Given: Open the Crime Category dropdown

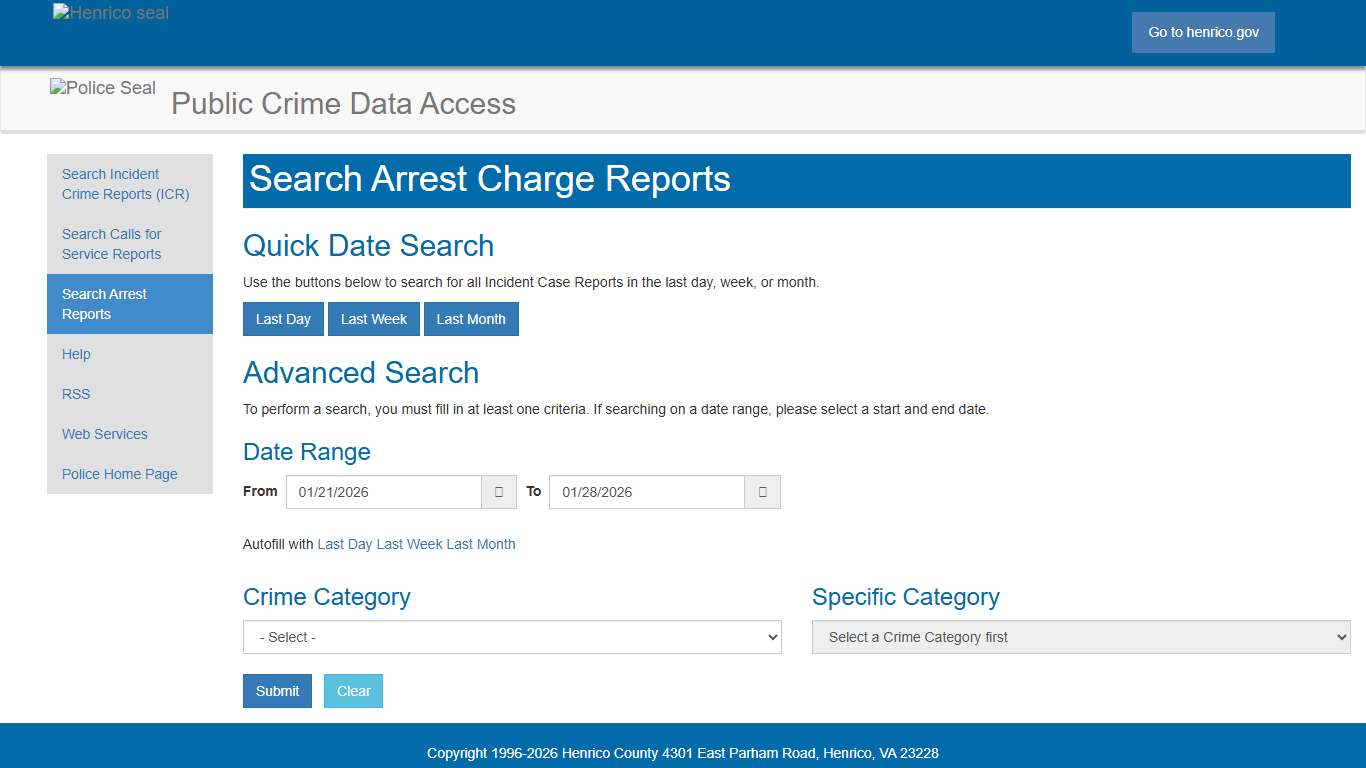Looking at the screenshot, I should point(512,637).
